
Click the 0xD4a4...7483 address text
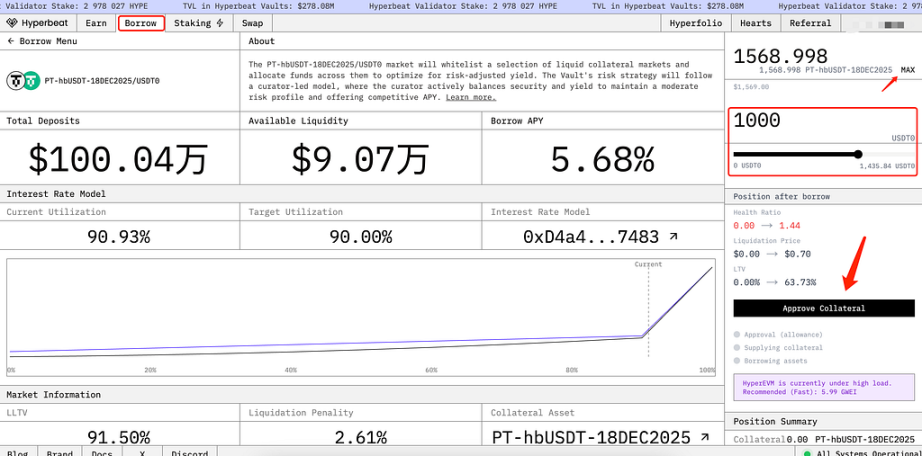coord(590,237)
